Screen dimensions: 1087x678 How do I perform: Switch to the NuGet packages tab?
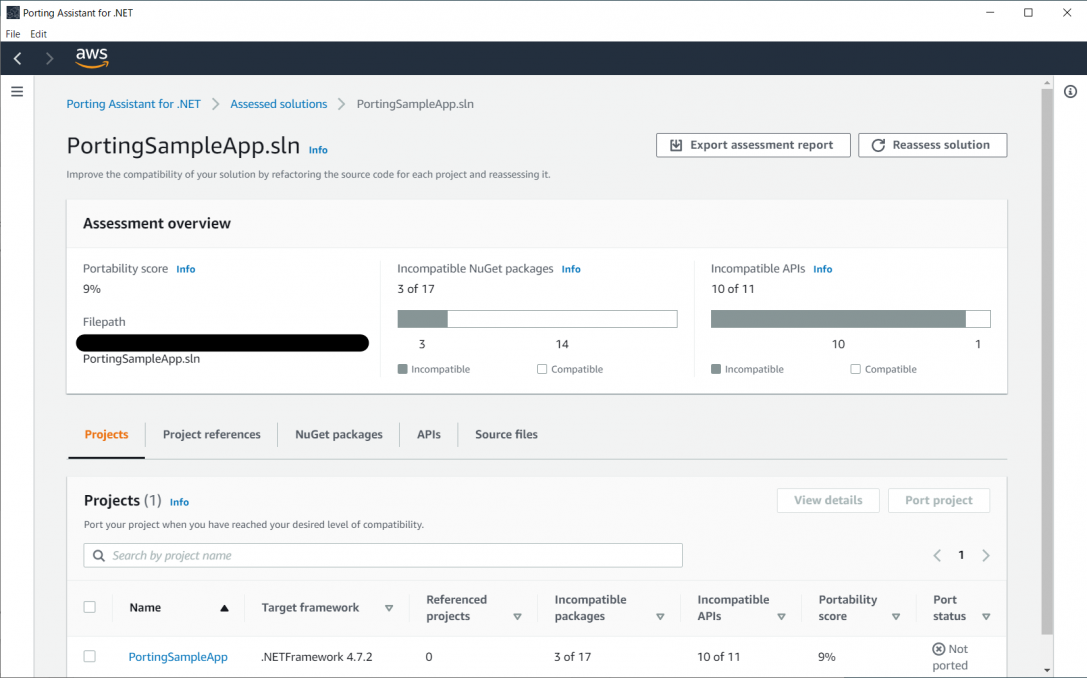coord(338,435)
